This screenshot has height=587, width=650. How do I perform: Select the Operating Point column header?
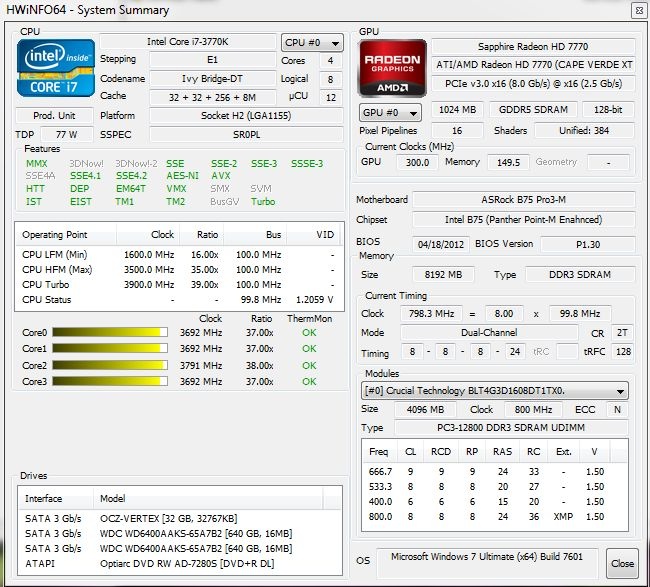tap(65, 235)
